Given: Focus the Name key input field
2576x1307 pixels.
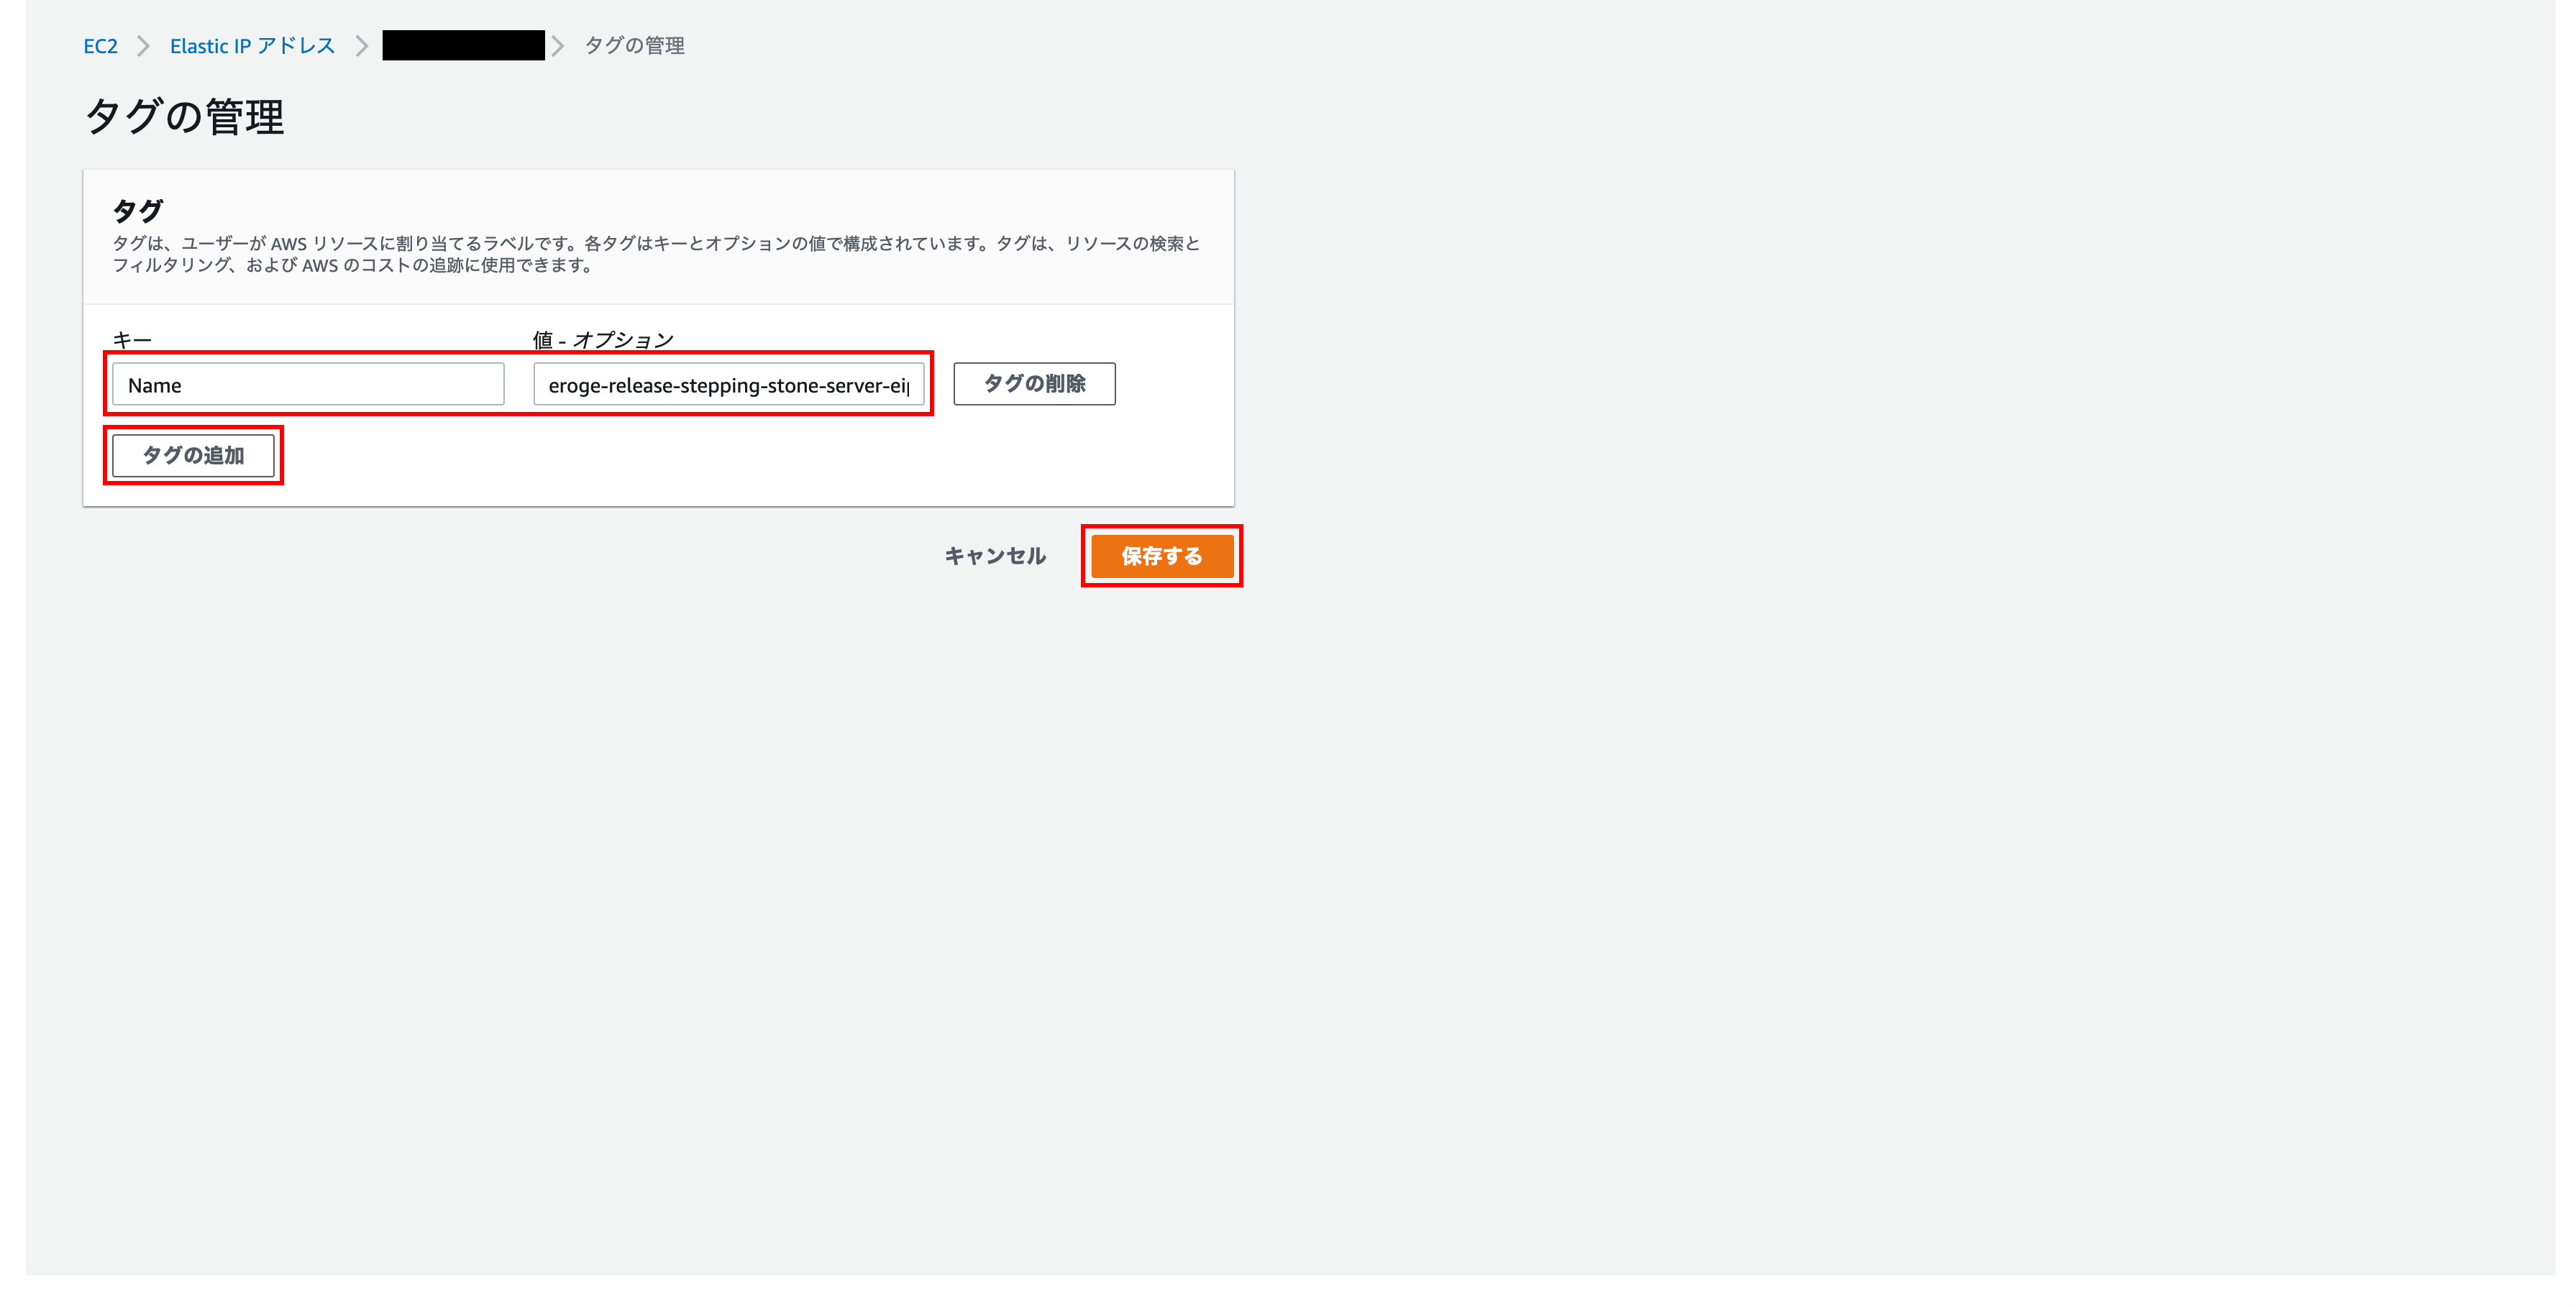Looking at the screenshot, I should tap(308, 385).
